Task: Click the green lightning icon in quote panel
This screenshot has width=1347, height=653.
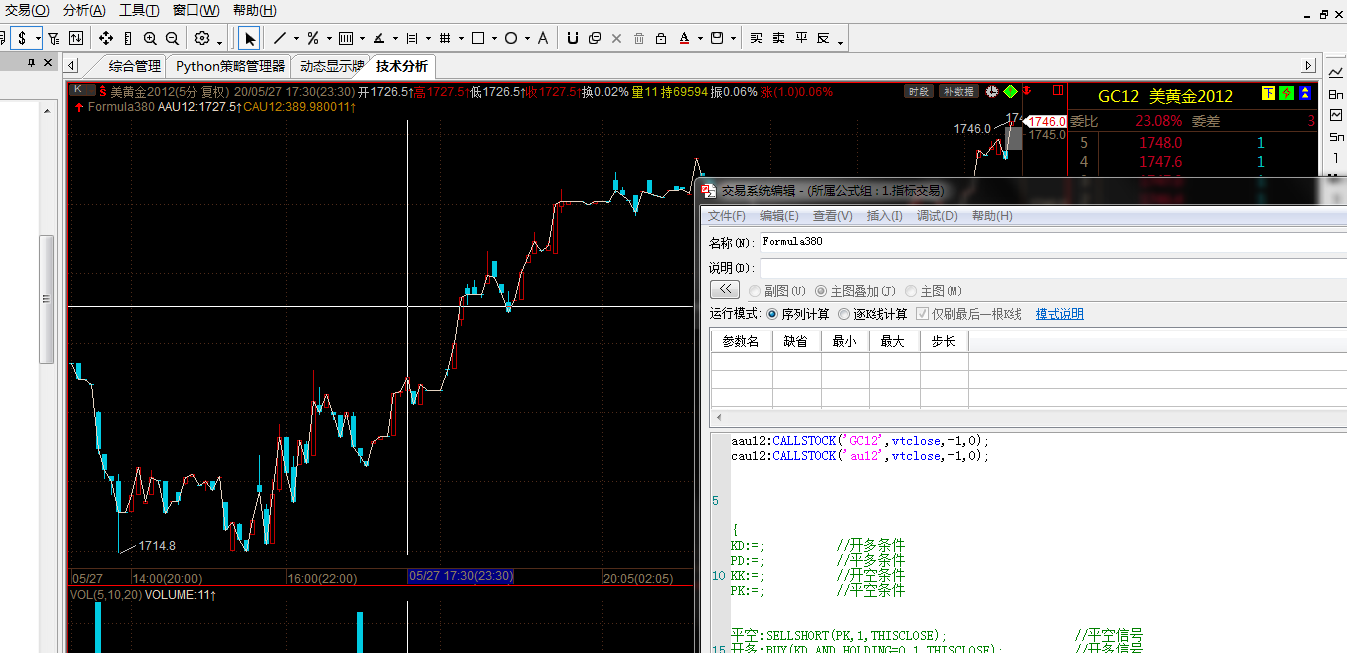Action: point(1287,94)
